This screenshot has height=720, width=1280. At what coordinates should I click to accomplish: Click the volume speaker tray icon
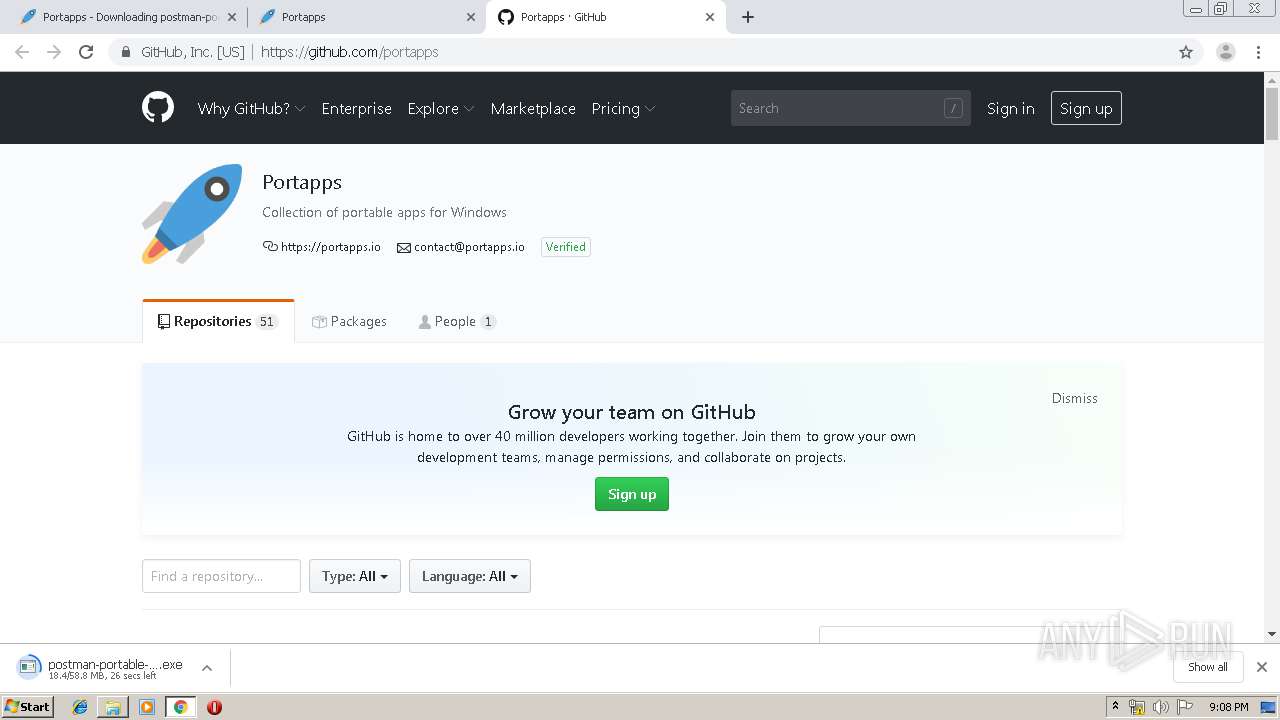[1161, 707]
